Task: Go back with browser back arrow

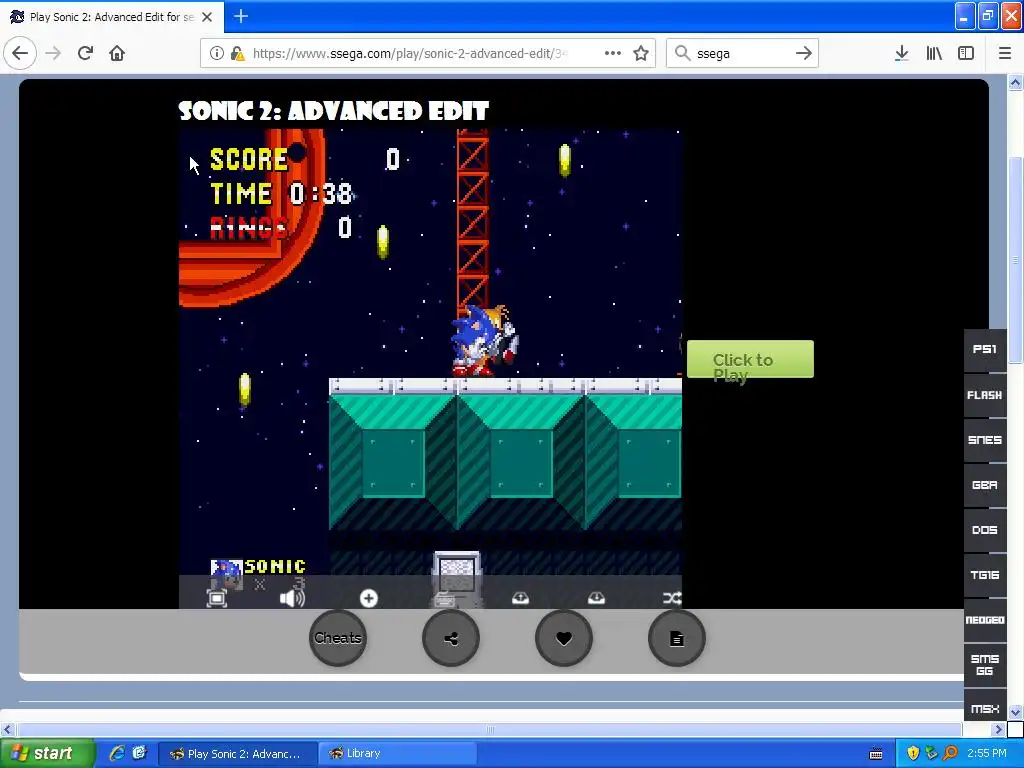Action: (20, 53)
